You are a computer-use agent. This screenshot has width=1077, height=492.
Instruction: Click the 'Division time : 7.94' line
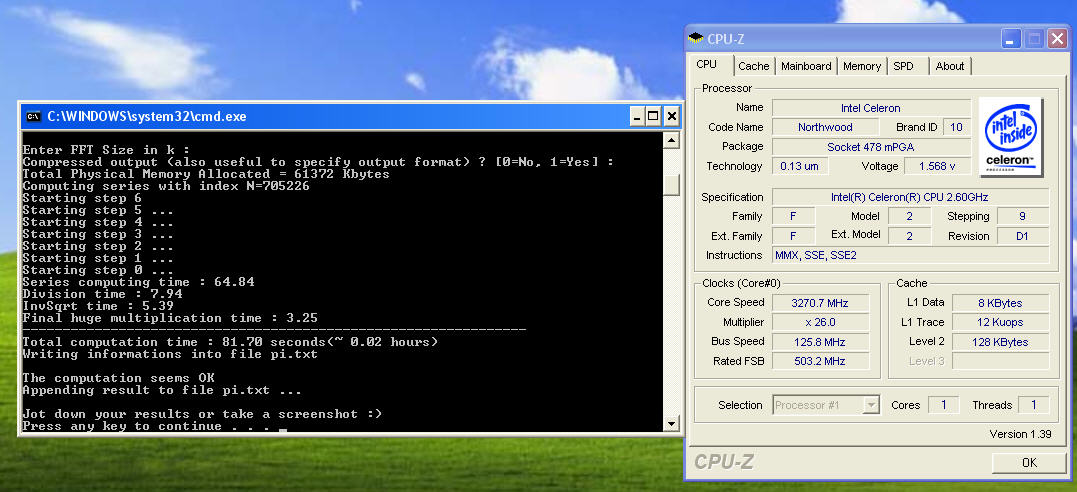coord(102,294)
